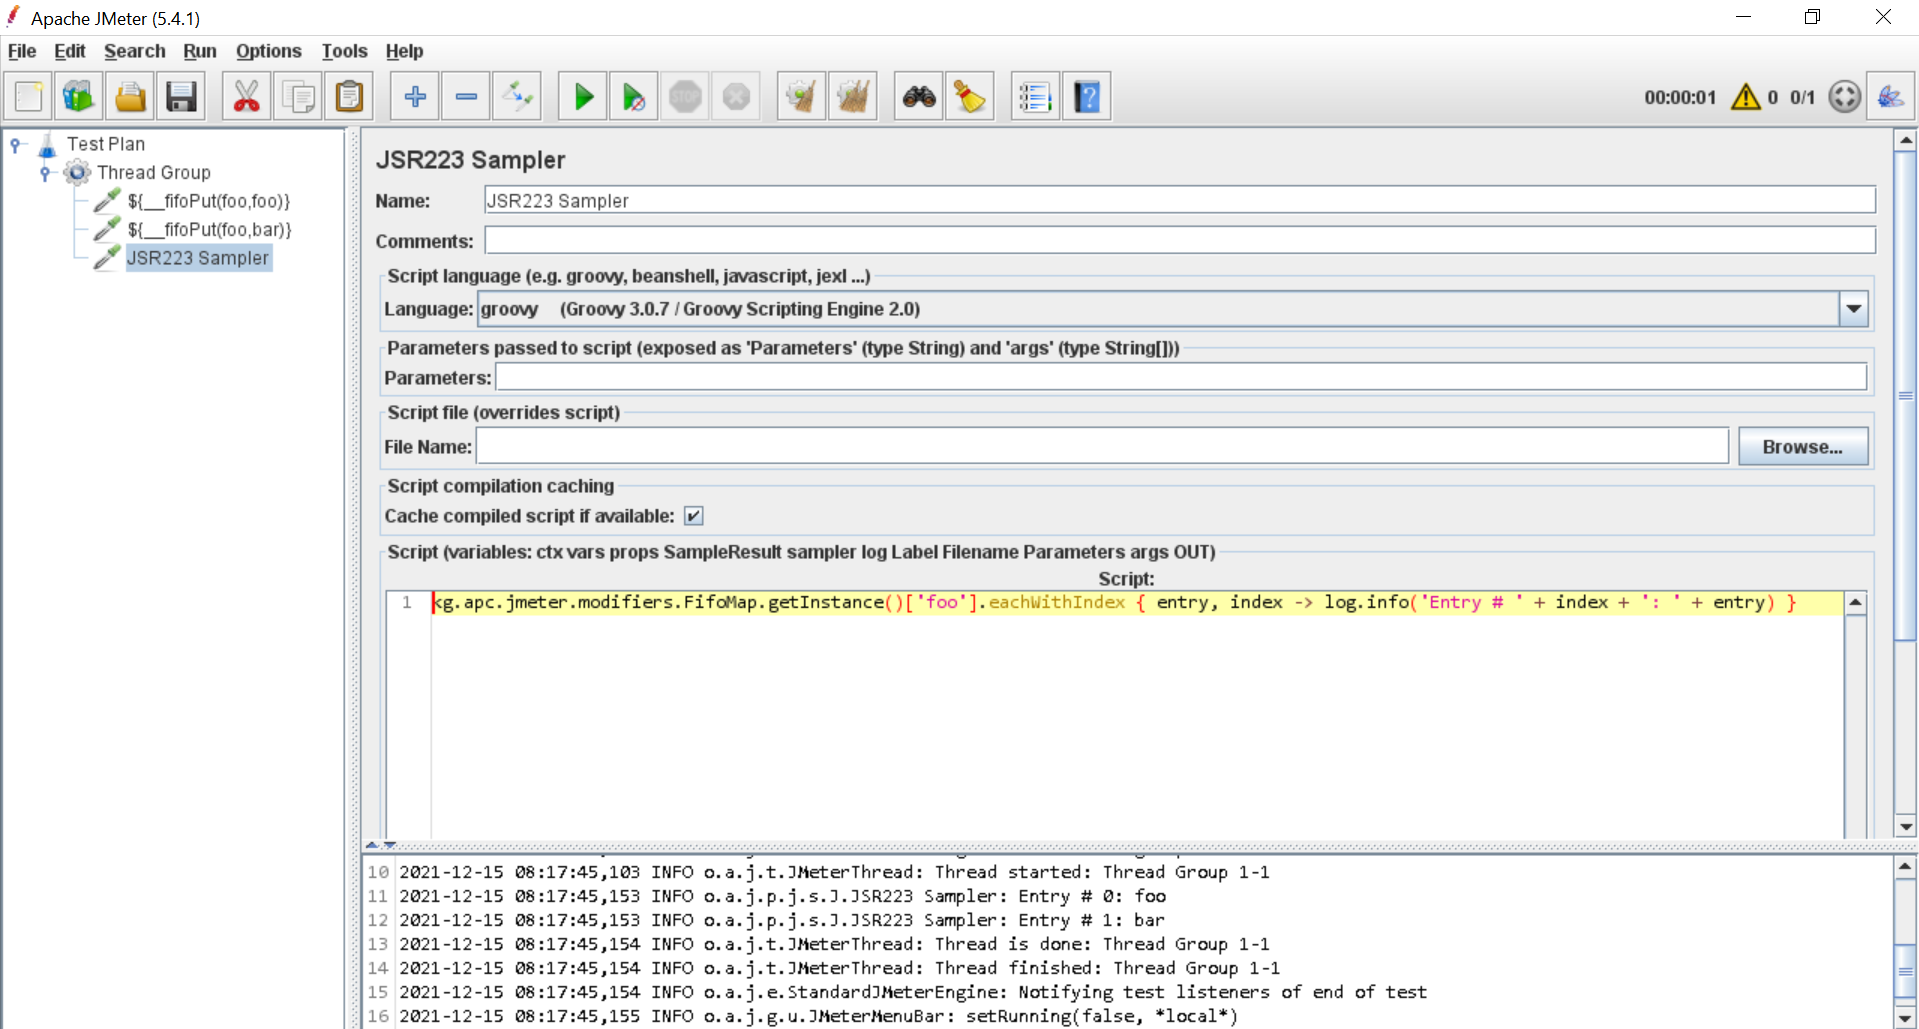
Task: Open the Options menu
Action: pos(268,51)
